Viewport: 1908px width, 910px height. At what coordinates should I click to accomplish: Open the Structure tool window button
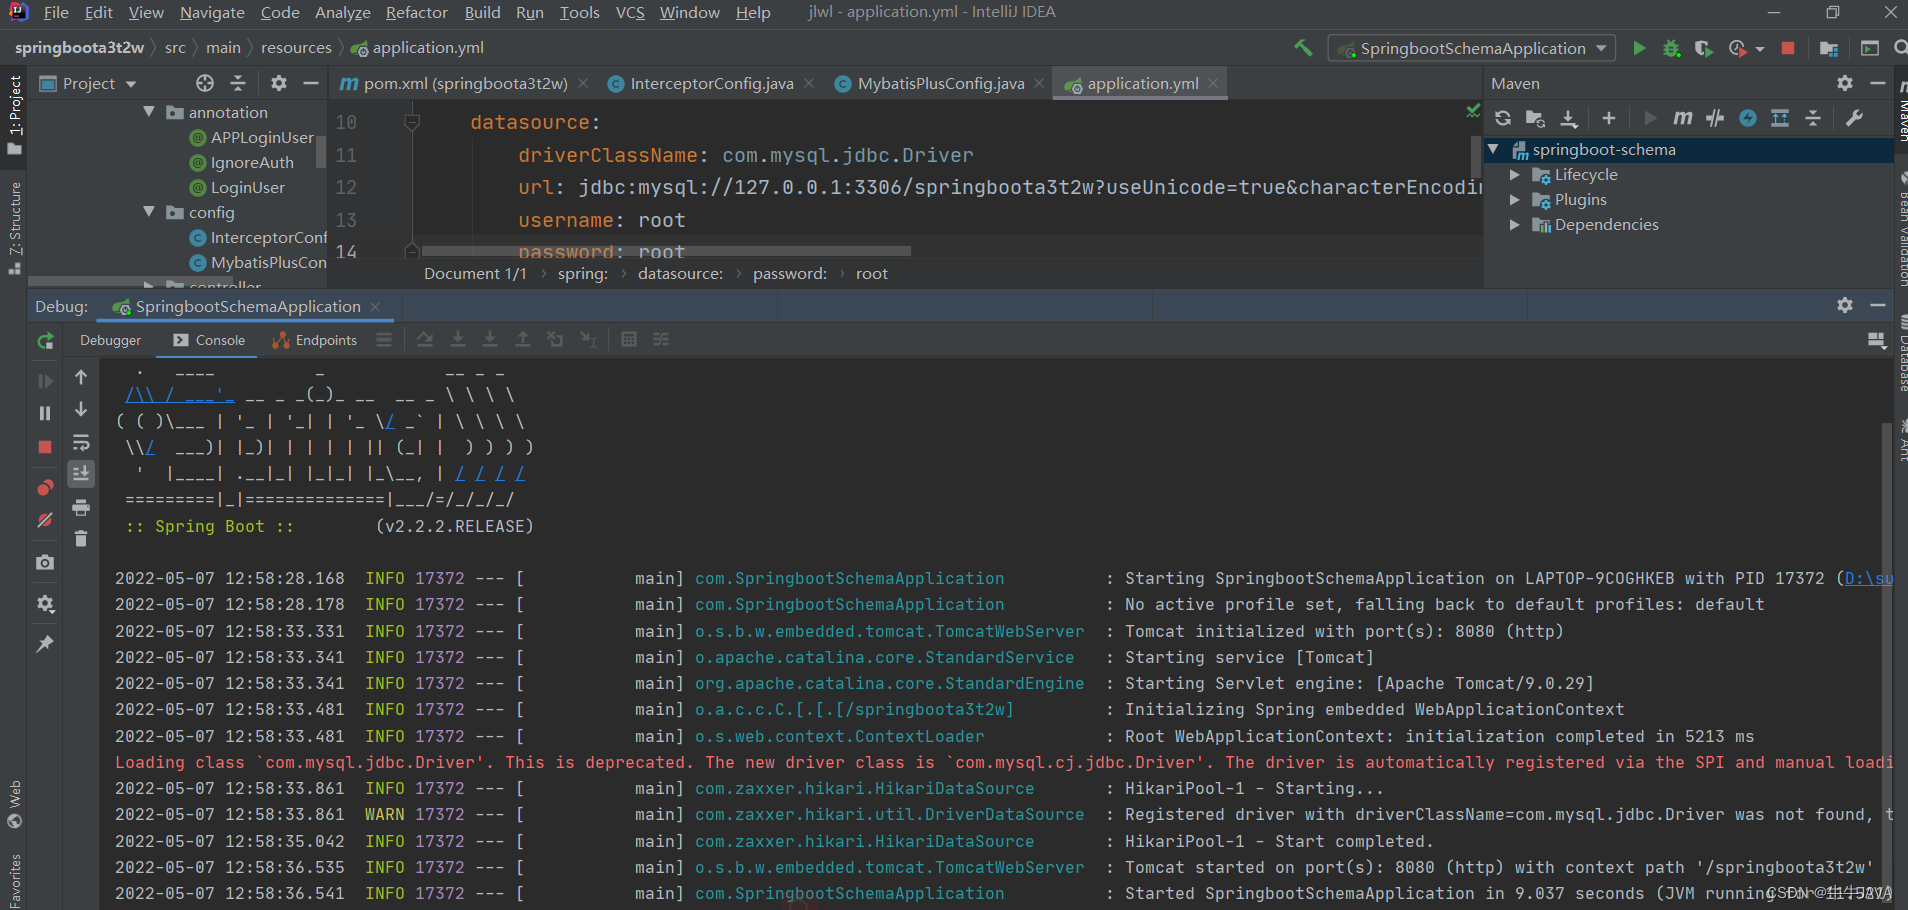point(14,228)
